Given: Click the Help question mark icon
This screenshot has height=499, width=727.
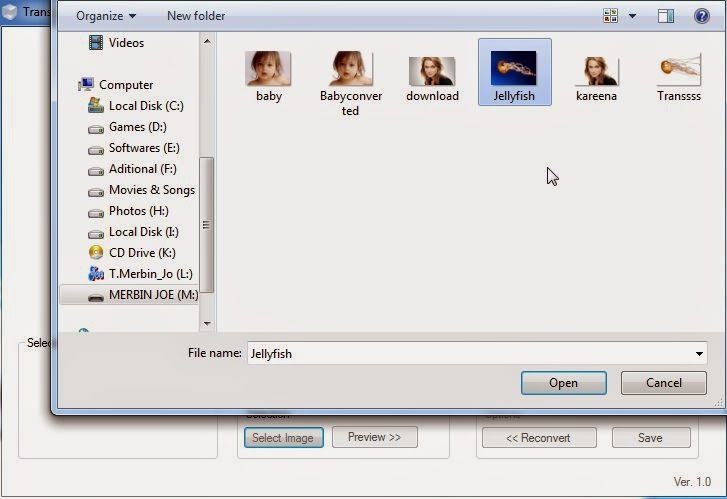Looking at the screenshot, I should coord(701,15).
